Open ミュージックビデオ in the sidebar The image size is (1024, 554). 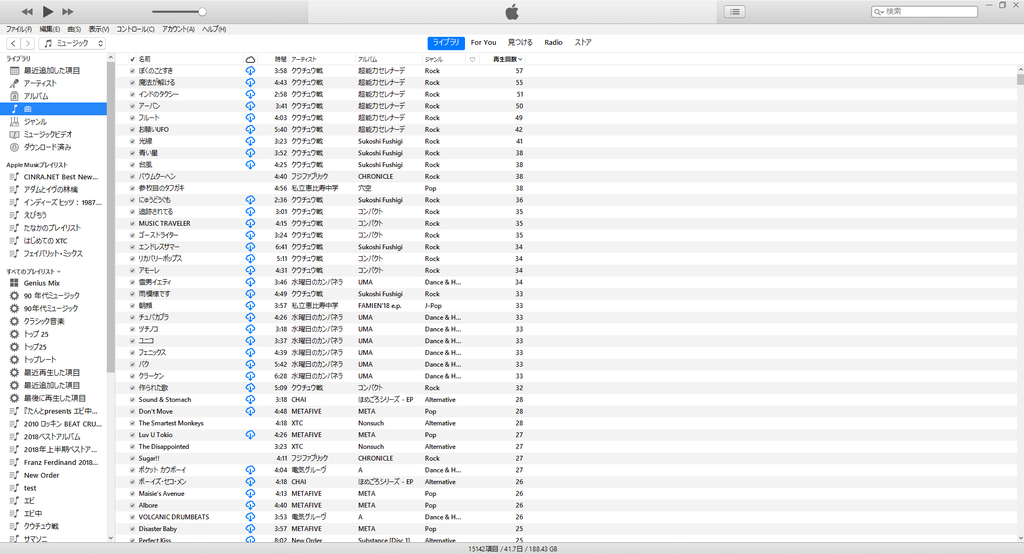click(x=48, y=134)
